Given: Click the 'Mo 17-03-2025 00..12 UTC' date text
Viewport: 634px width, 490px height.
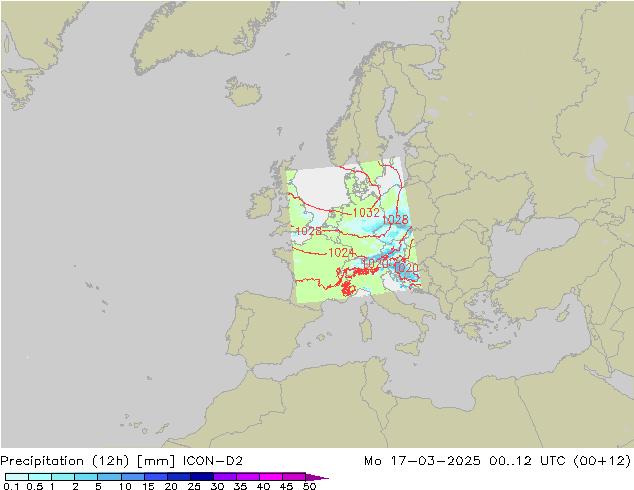Looking at the screenshot, I should (x=465, y=461).
